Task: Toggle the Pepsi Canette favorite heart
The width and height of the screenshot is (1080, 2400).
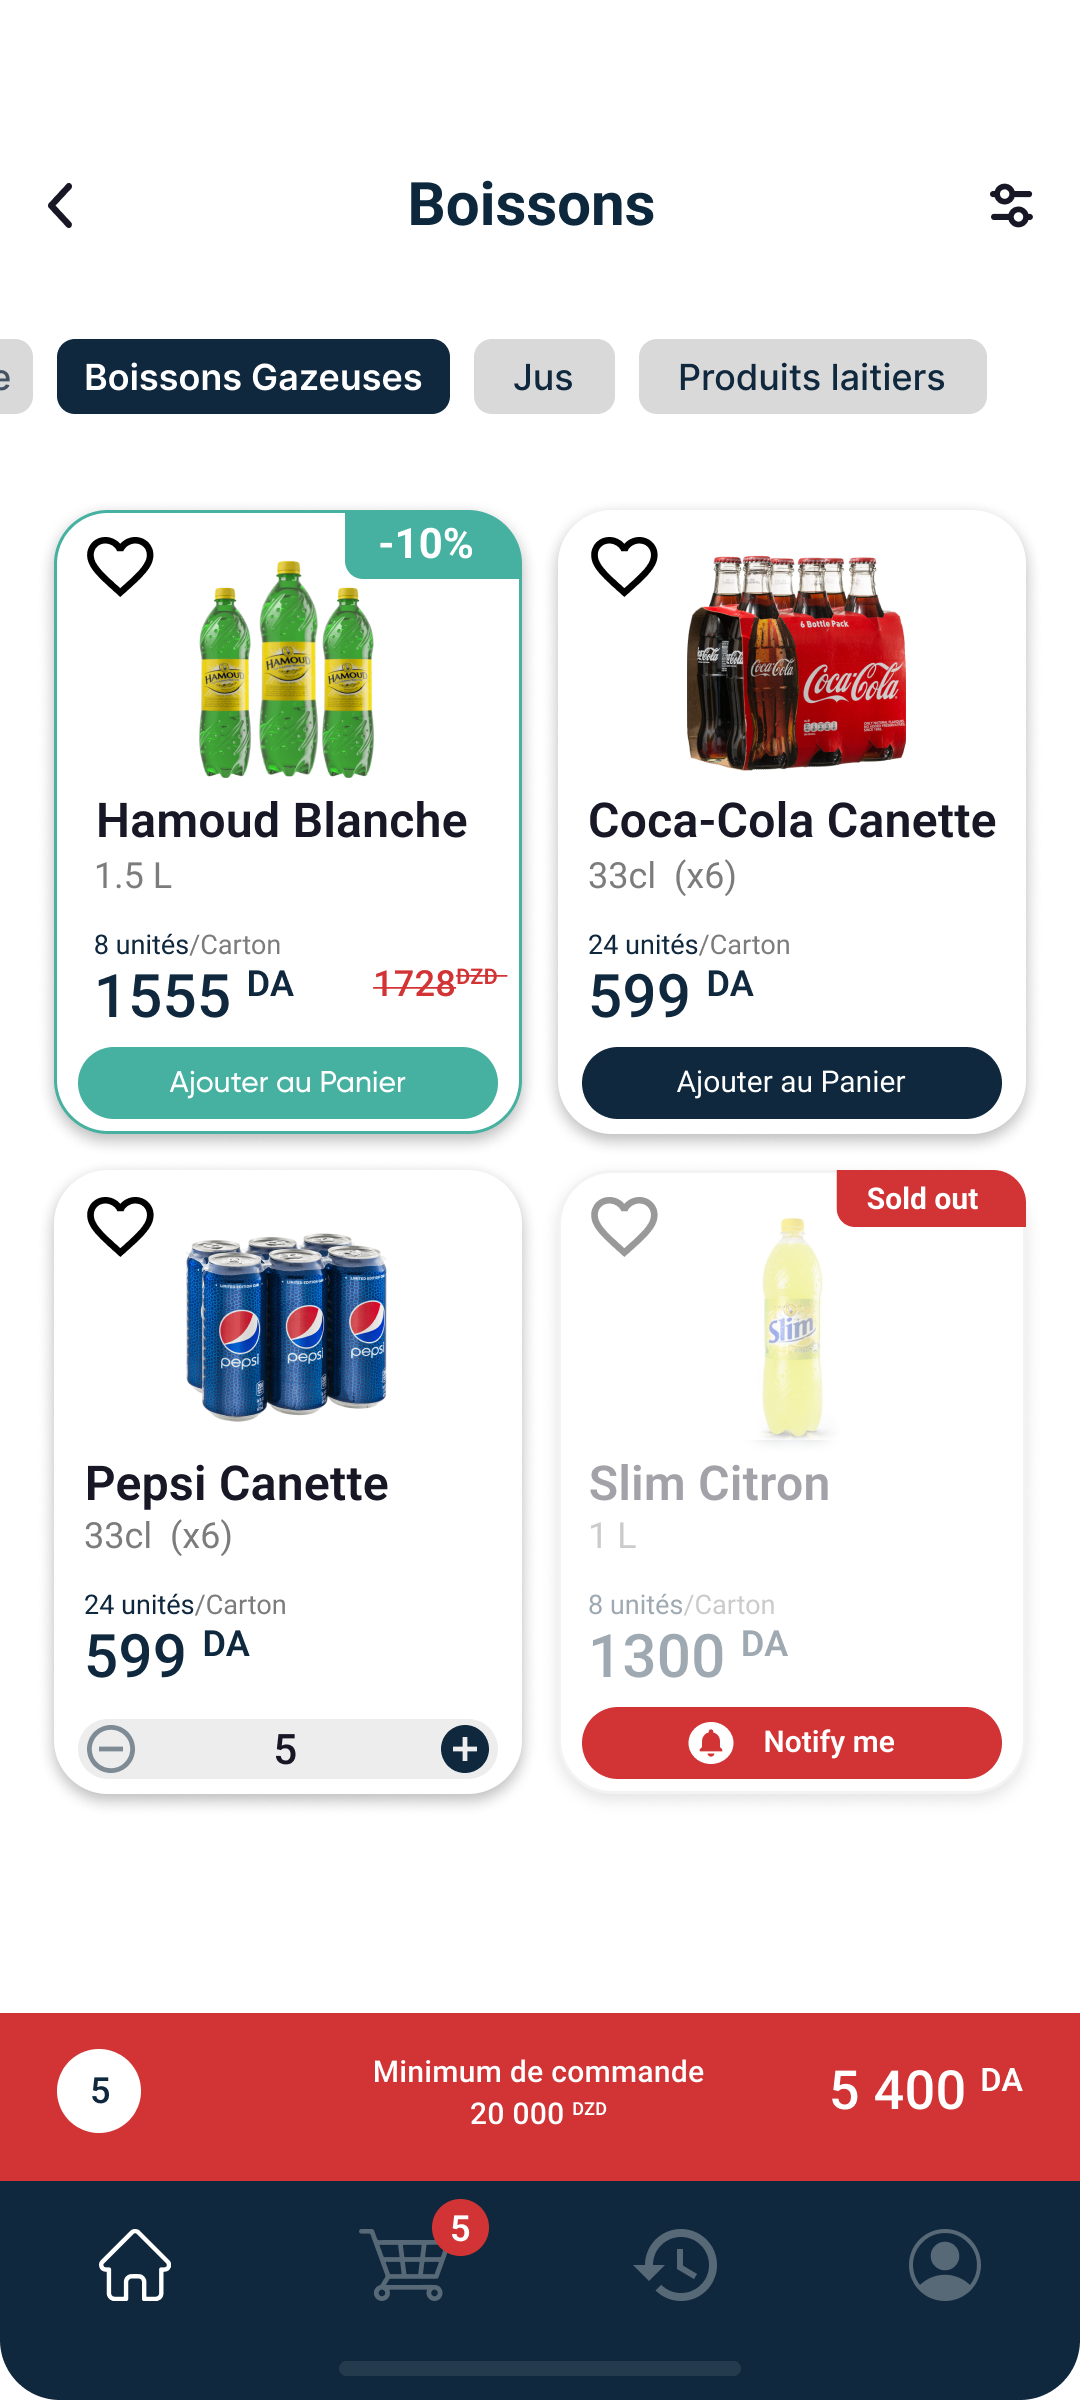Action: click(x=120, y=1226)
